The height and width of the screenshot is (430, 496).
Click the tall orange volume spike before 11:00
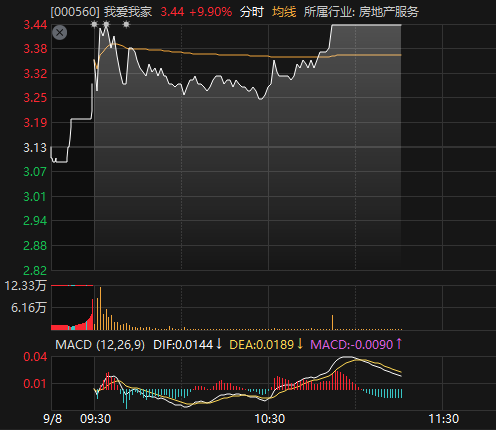click(332, 322)
